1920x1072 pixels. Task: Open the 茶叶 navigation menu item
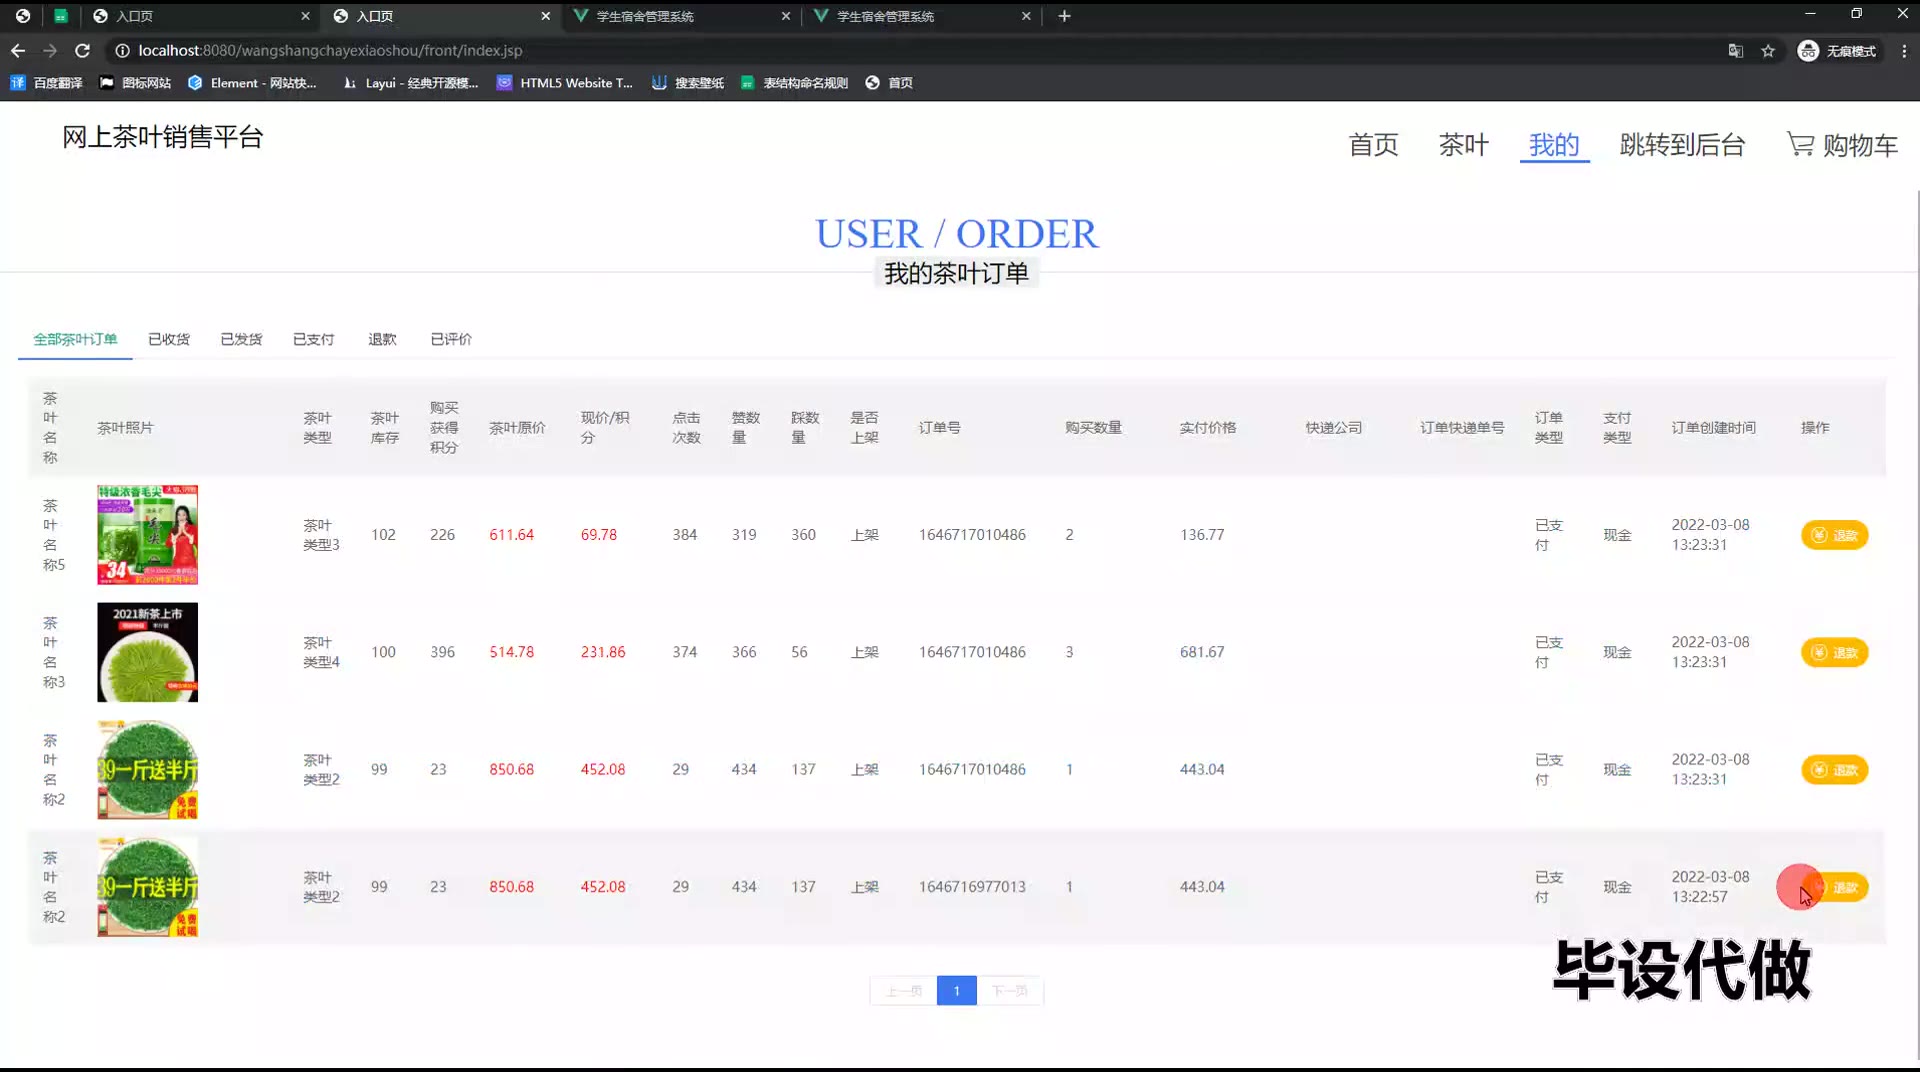(1463, 145)
